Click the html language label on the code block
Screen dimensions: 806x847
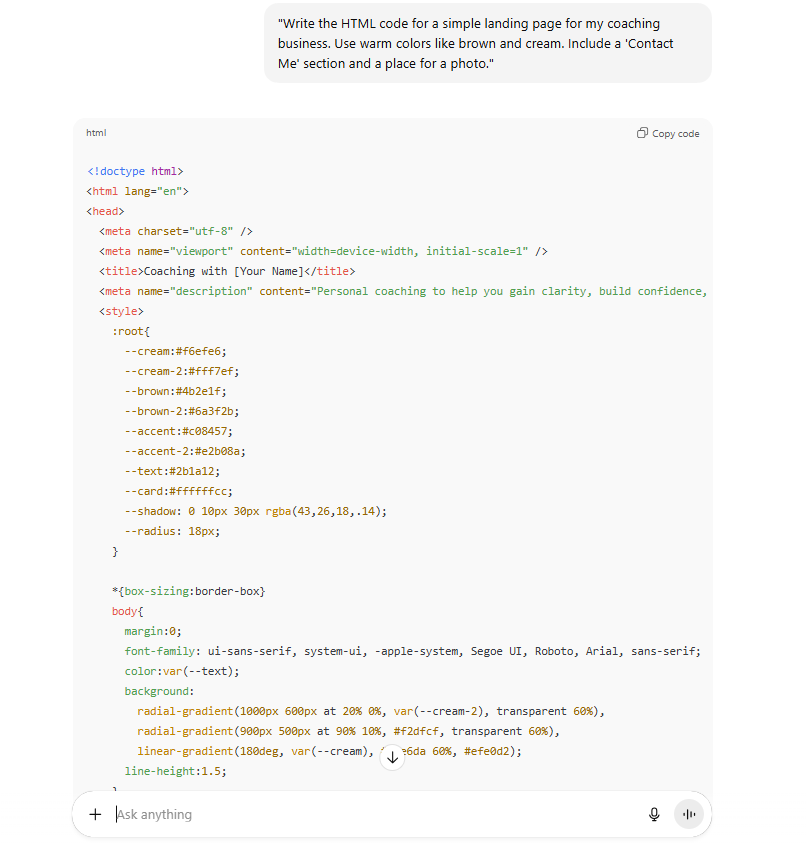click(96, 133)
